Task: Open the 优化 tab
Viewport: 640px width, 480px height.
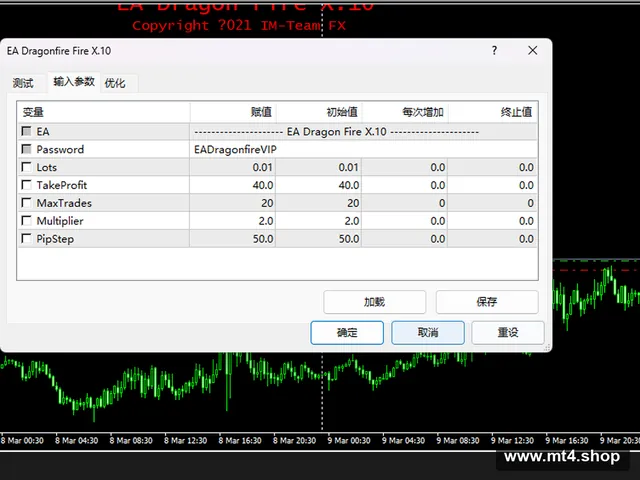Action: tap(115, 83)
